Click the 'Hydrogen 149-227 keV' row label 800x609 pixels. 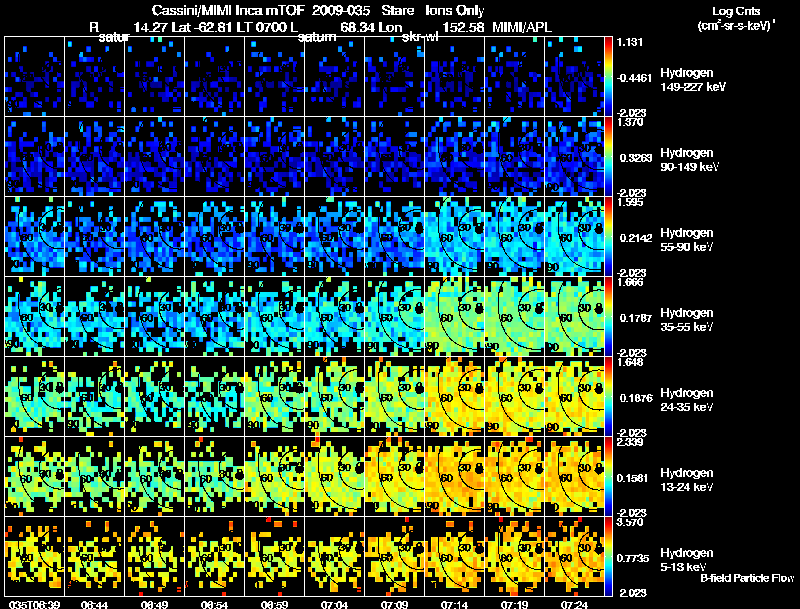[x=693, y=80]
